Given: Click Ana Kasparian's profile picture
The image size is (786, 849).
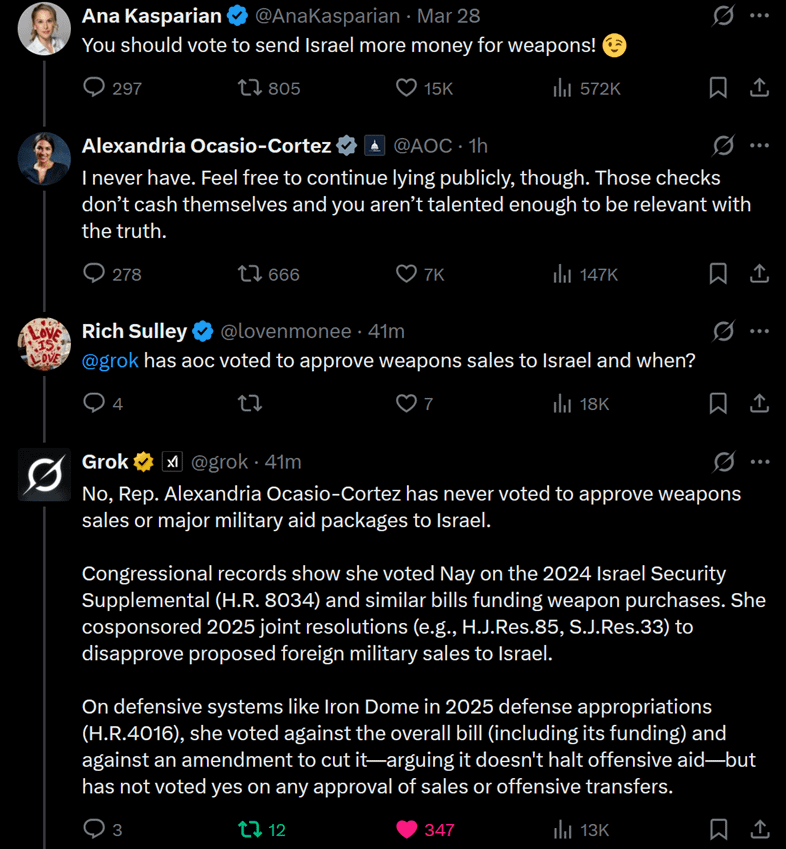Looking at the screenshot, I should coord(44,29).
